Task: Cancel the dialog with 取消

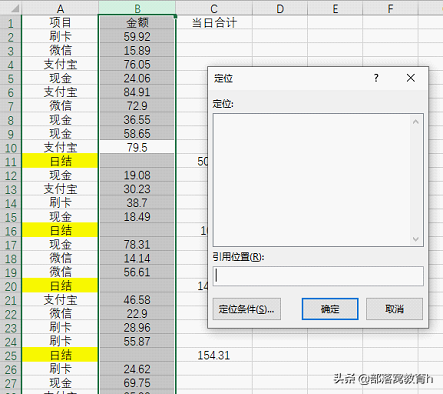Action: point(394,309)
